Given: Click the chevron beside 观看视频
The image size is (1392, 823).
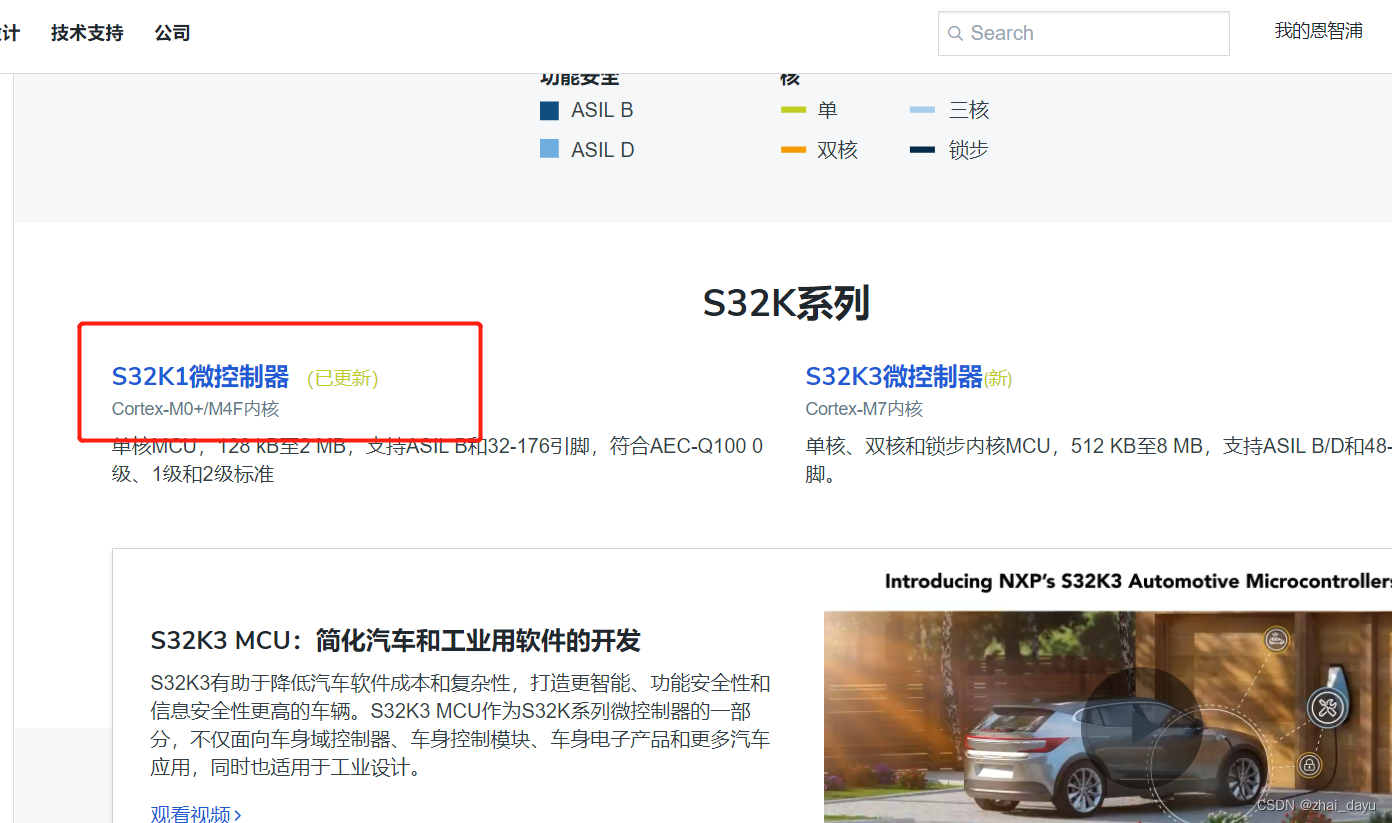Looking at the screenshot, I should (238, 815).
